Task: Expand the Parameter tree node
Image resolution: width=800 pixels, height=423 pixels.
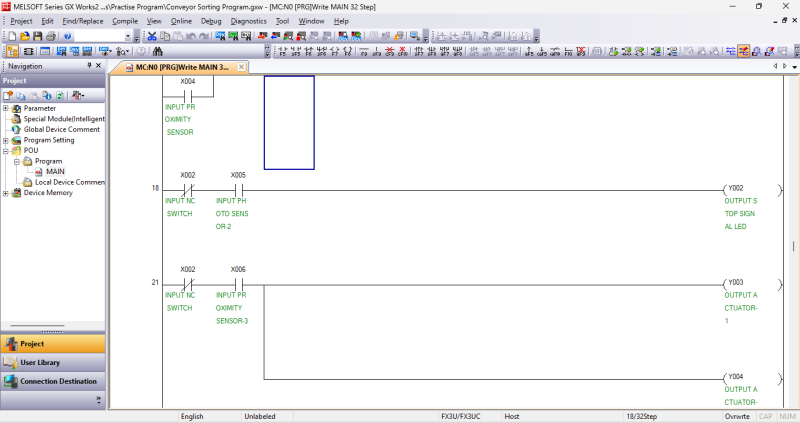Action: (6, 108)
